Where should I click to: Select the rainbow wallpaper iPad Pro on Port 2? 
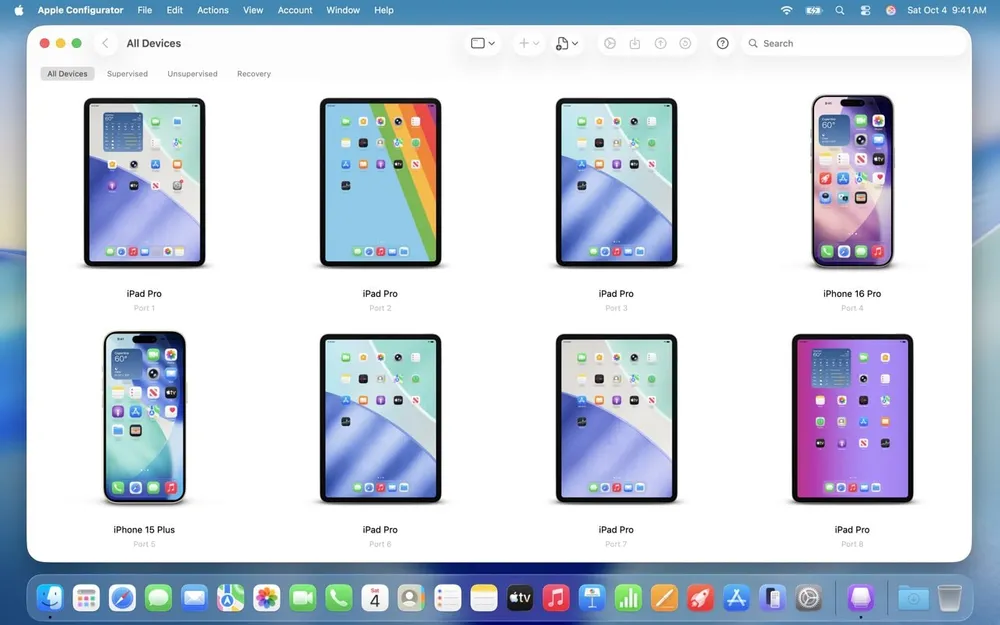click(x=381, y=182)
